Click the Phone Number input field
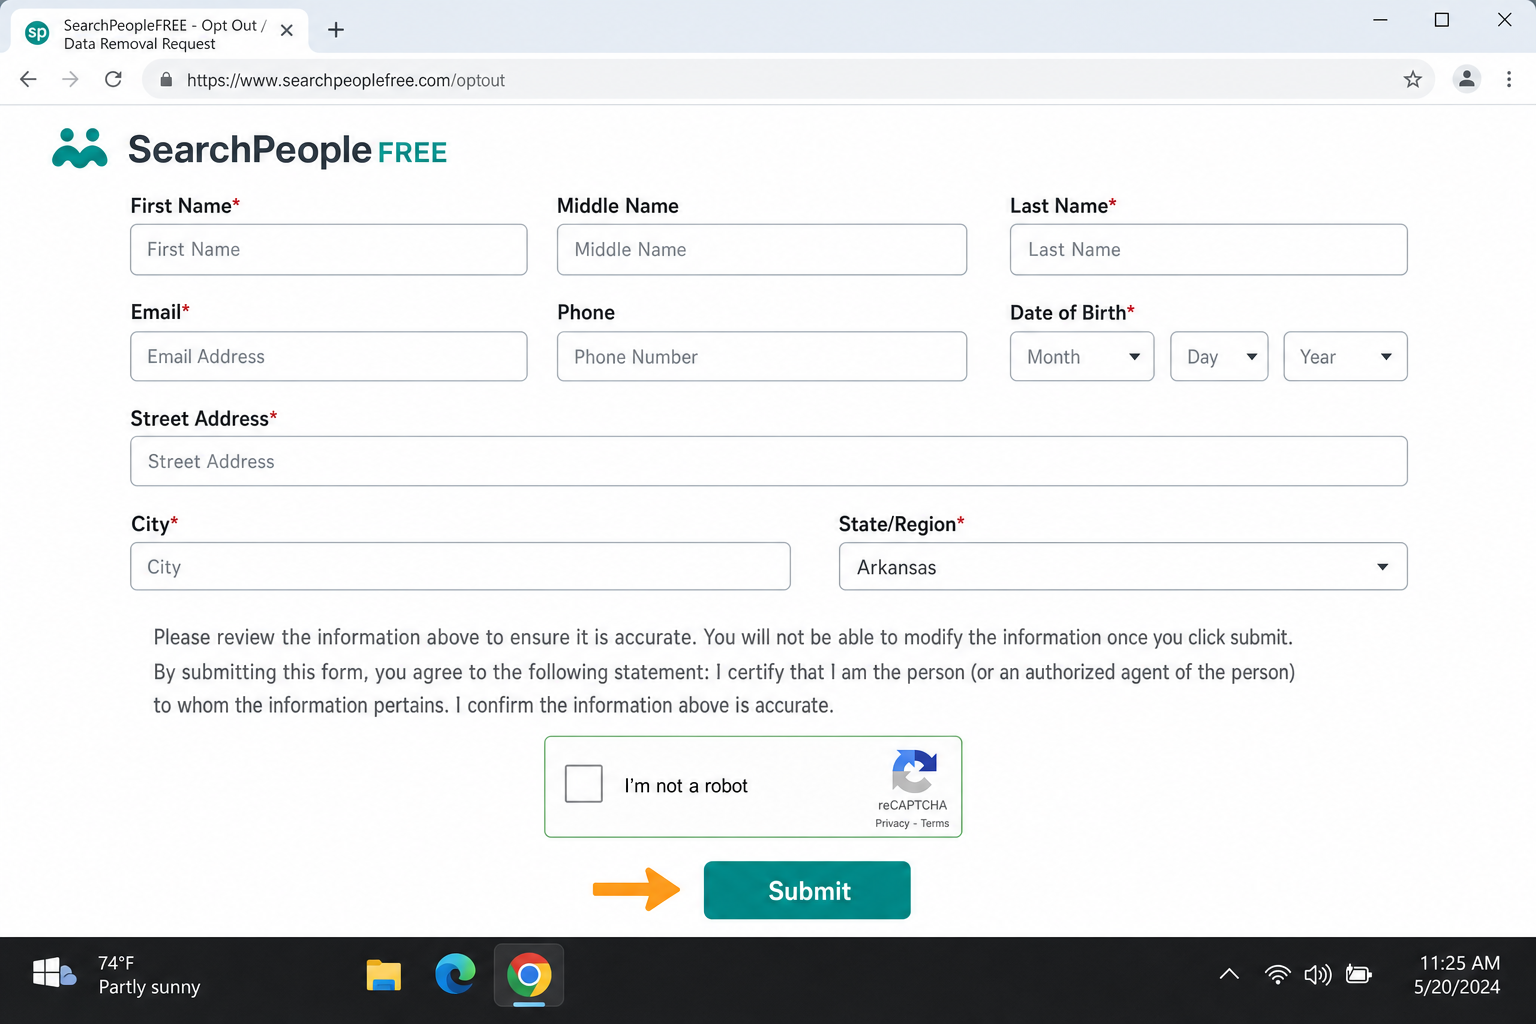 pos(762,357)
